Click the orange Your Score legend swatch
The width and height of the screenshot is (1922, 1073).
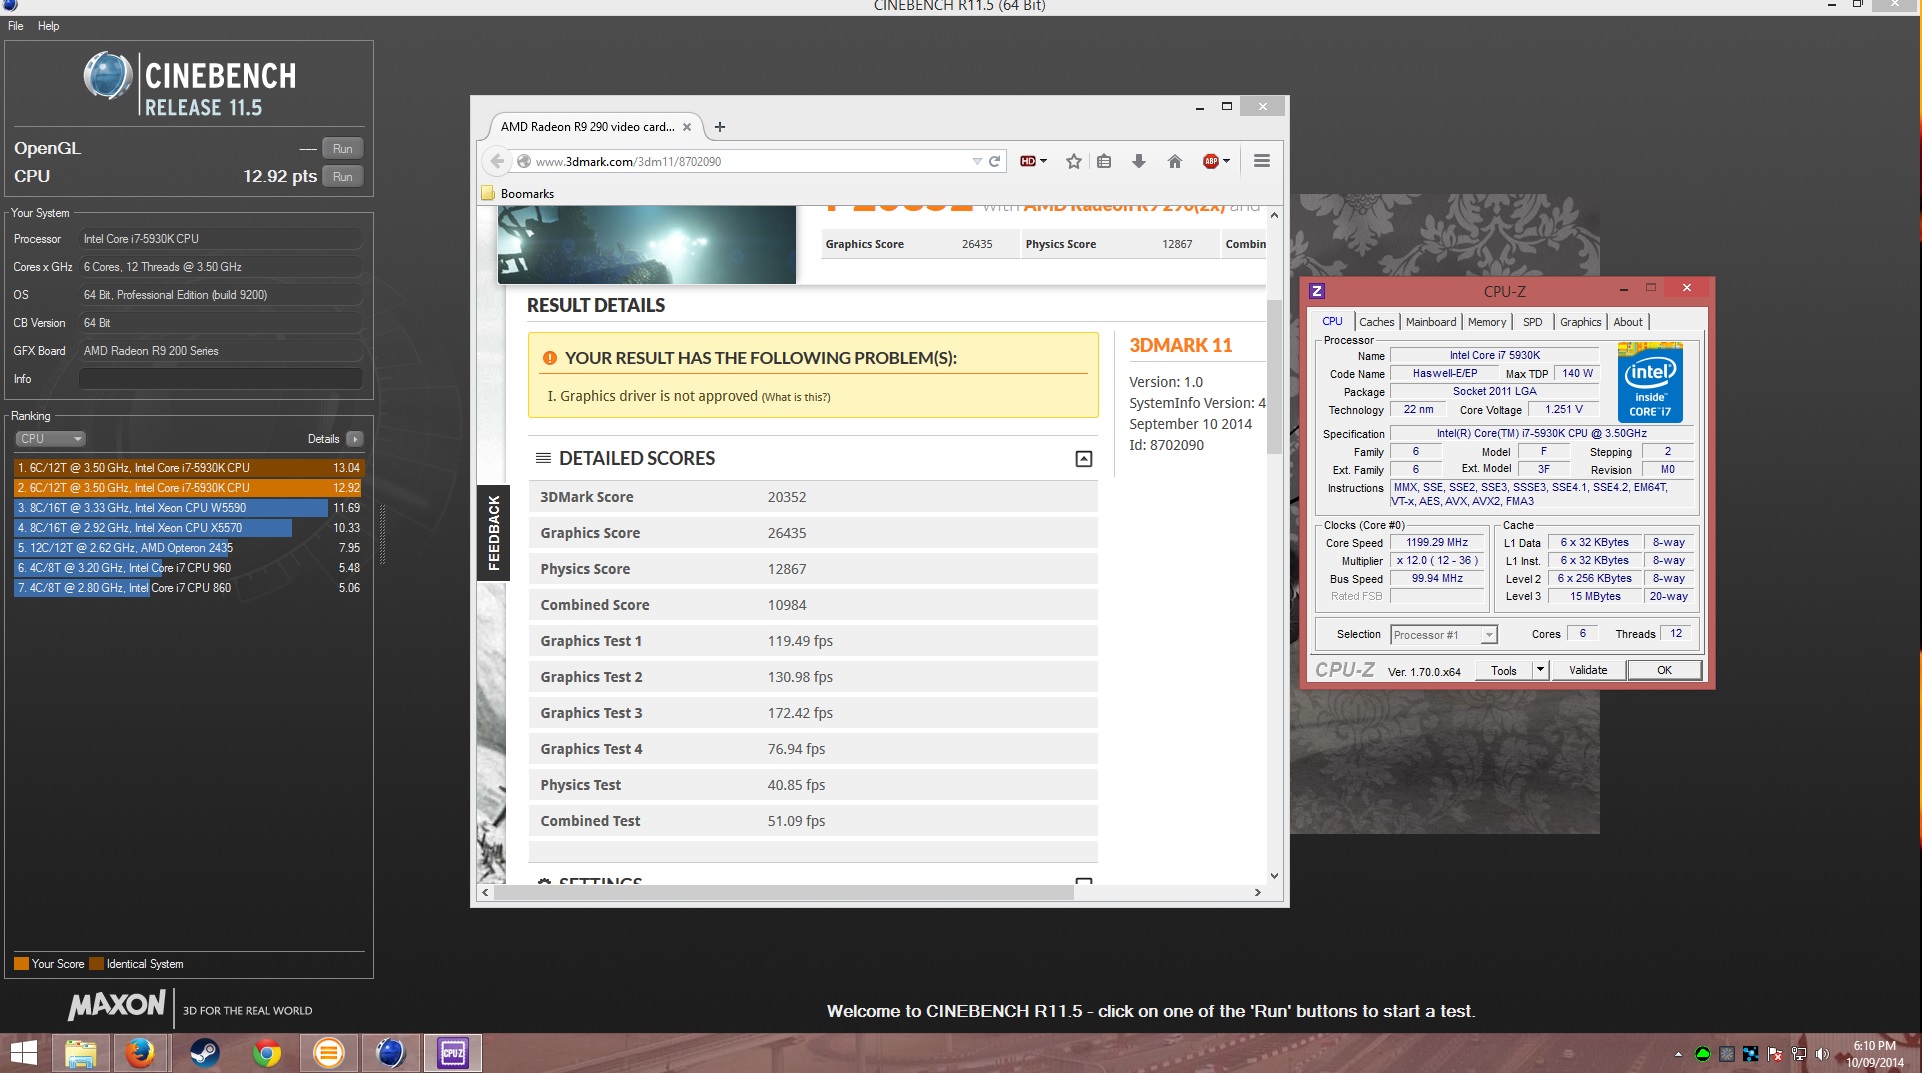pyautogui.click(x=21, y=964)
